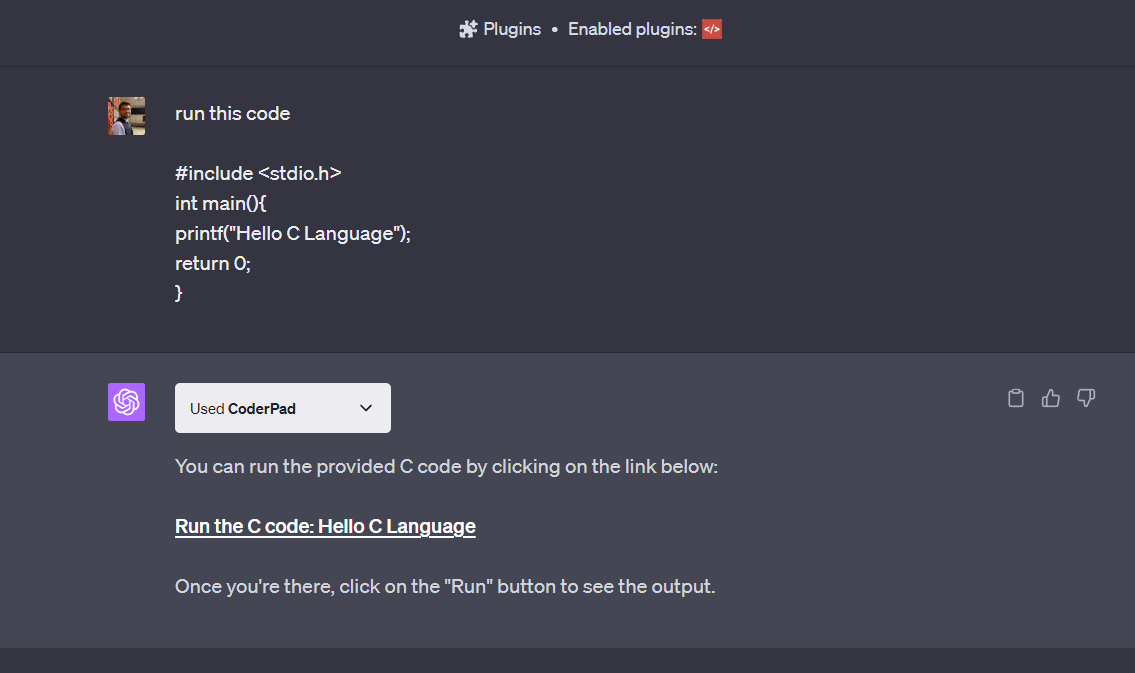Image resolution: width=1135 pixels, height=673 pixels.
Task: Click the printf "Hello C Language" line
Action: click(293, 233)
